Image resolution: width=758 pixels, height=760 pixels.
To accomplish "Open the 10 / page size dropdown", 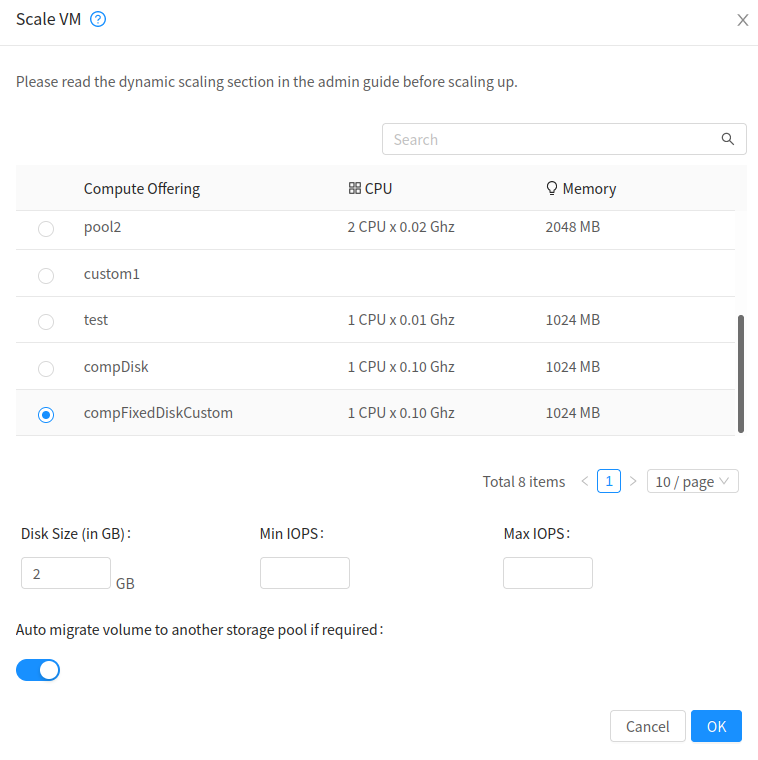I will click(x=693, y=481).
